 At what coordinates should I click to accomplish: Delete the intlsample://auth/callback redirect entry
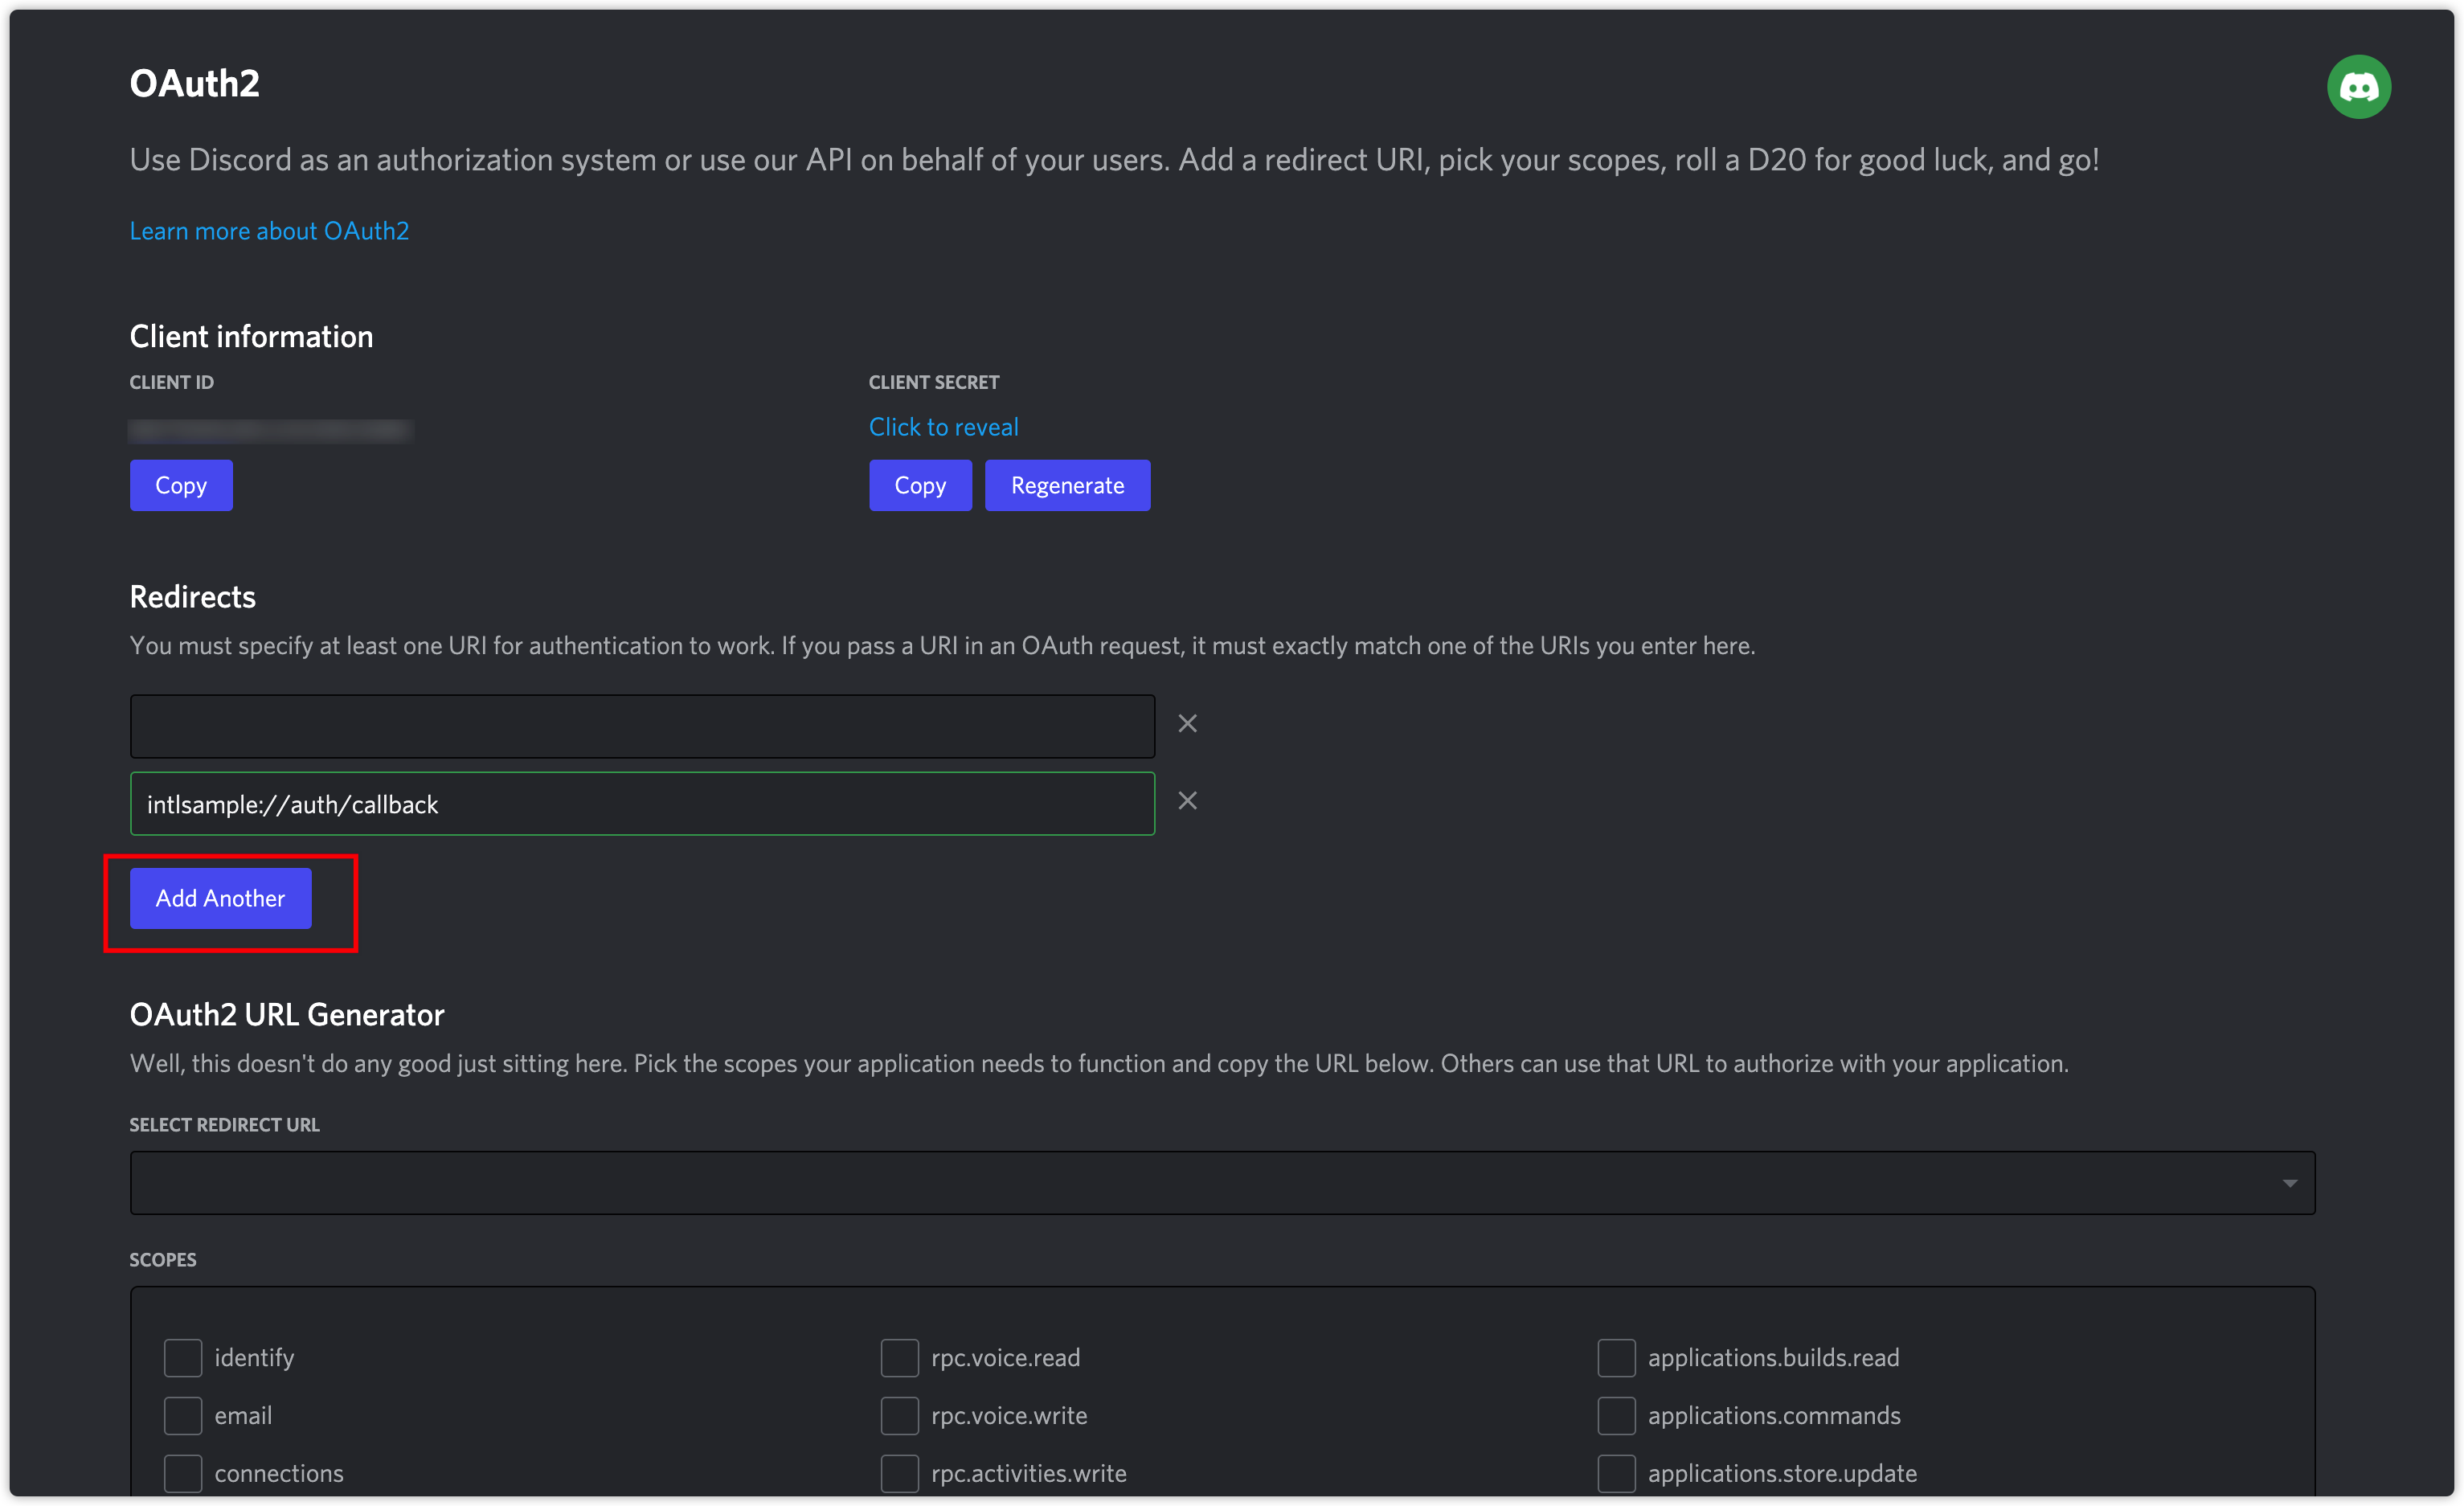tap(1187, 800)
